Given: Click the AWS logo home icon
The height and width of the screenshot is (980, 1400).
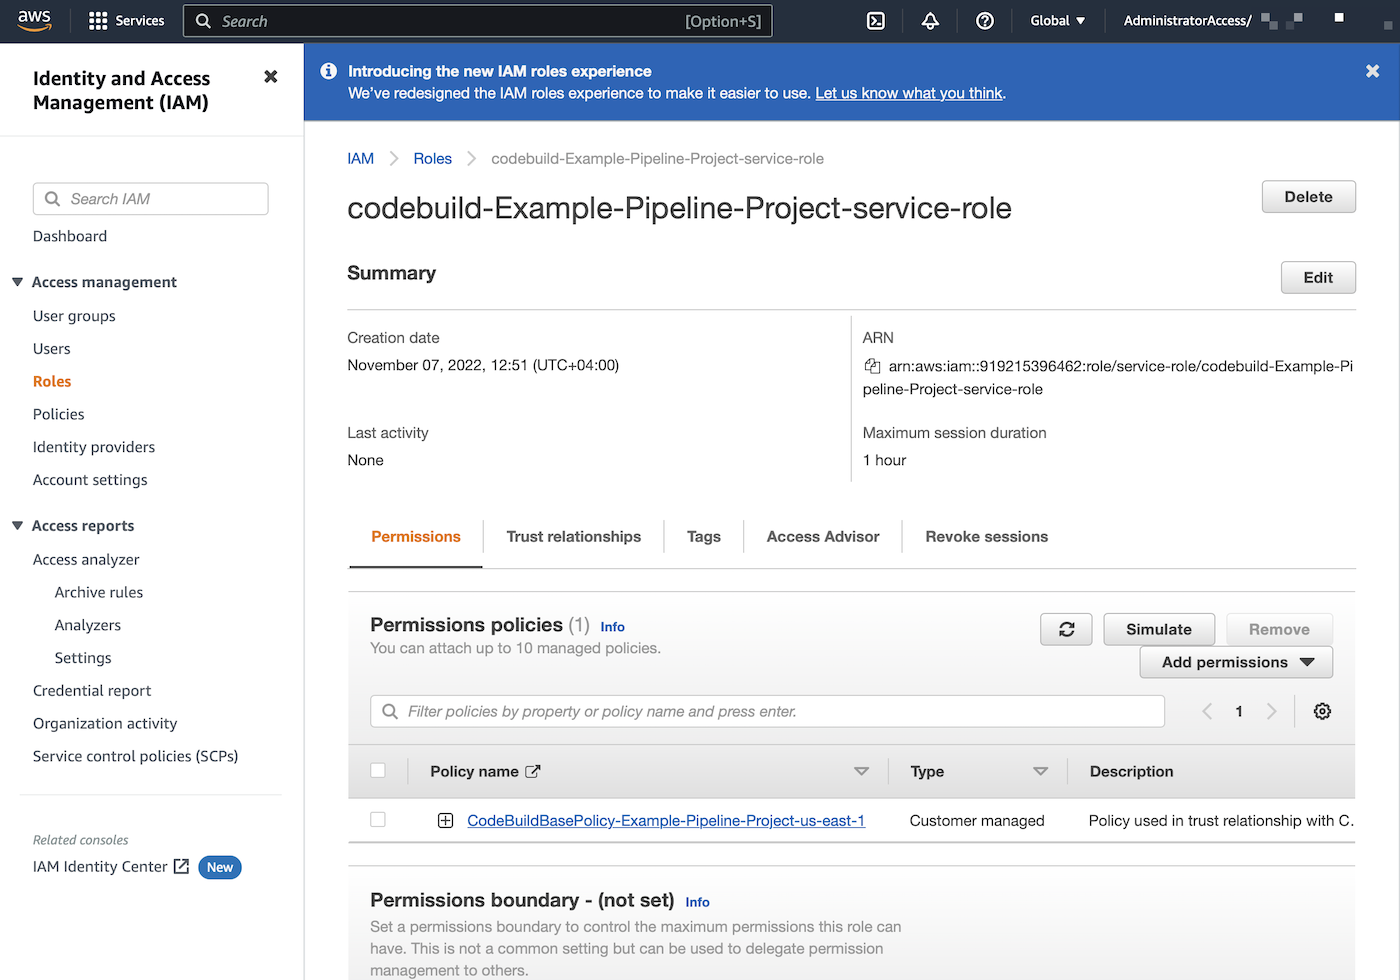Looking at the screenshot, I should [35, 21].
